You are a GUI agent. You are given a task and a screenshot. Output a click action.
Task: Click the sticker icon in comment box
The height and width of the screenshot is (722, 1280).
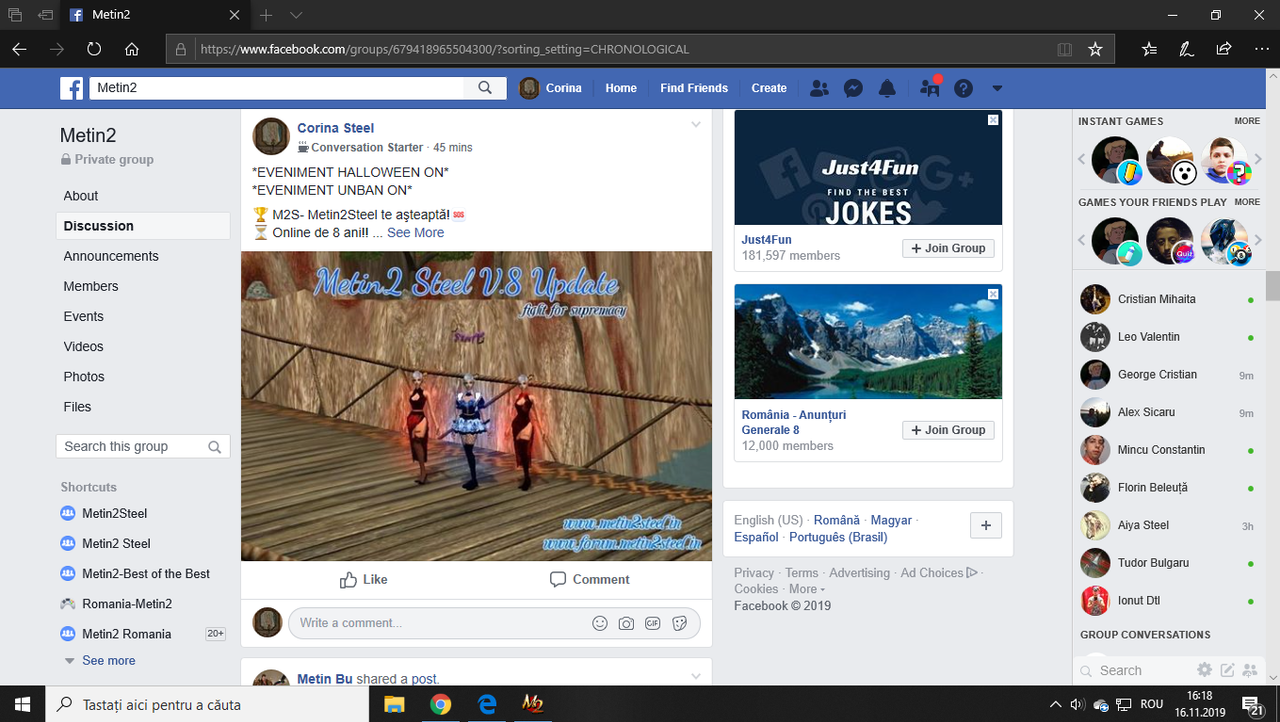pos(680,623)
